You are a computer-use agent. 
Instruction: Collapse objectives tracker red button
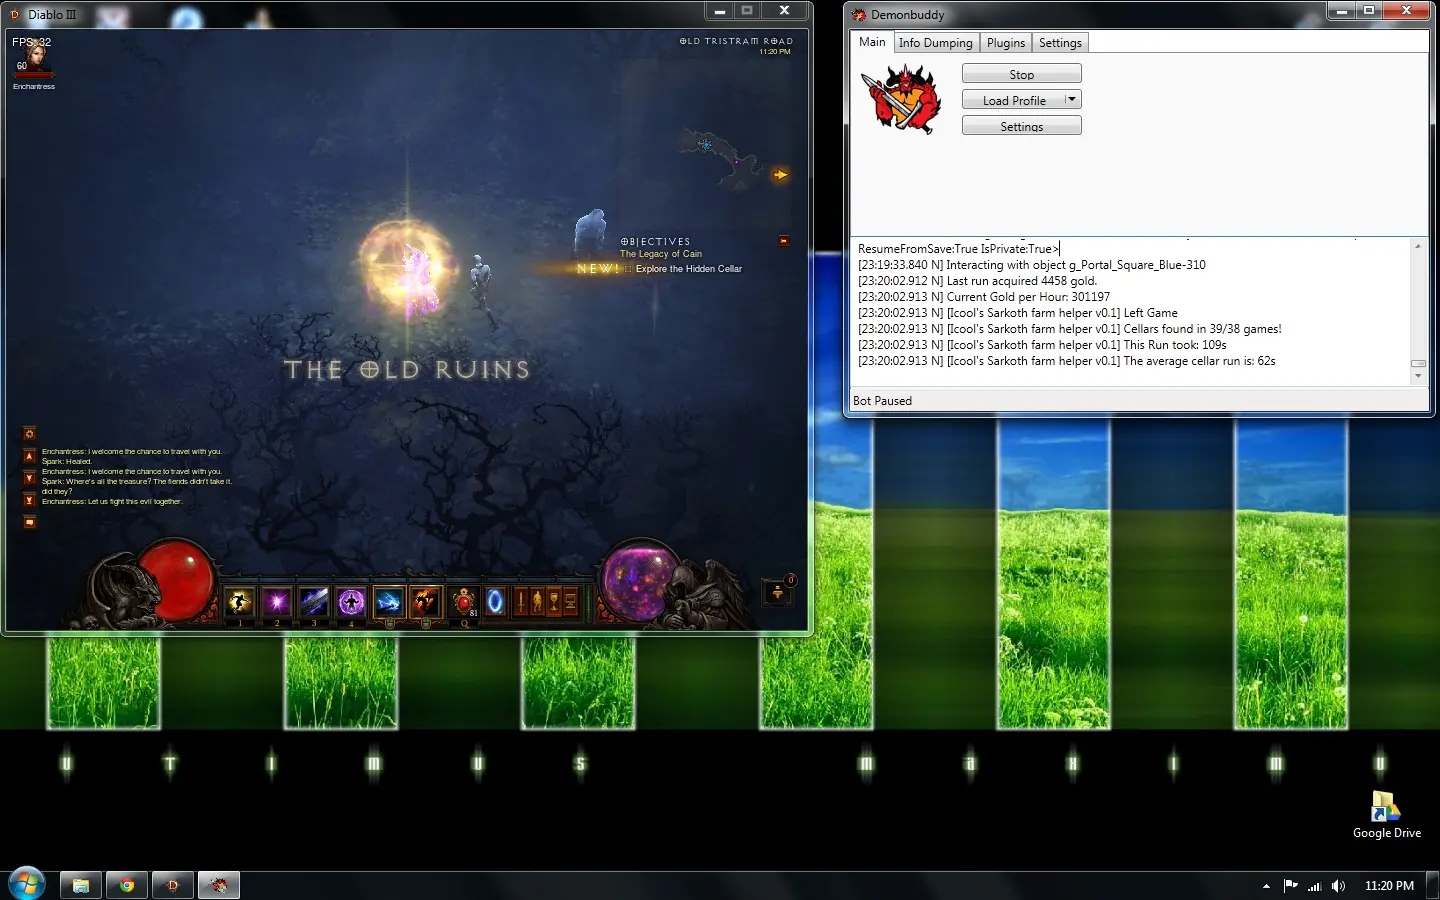coord(784,240)
